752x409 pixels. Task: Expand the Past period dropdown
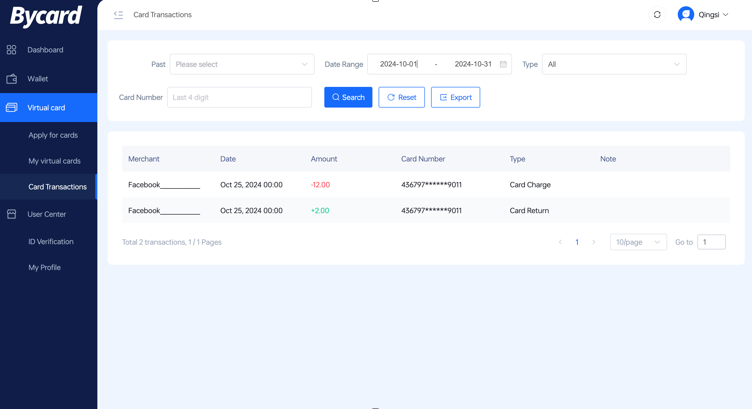click(241, 64)
